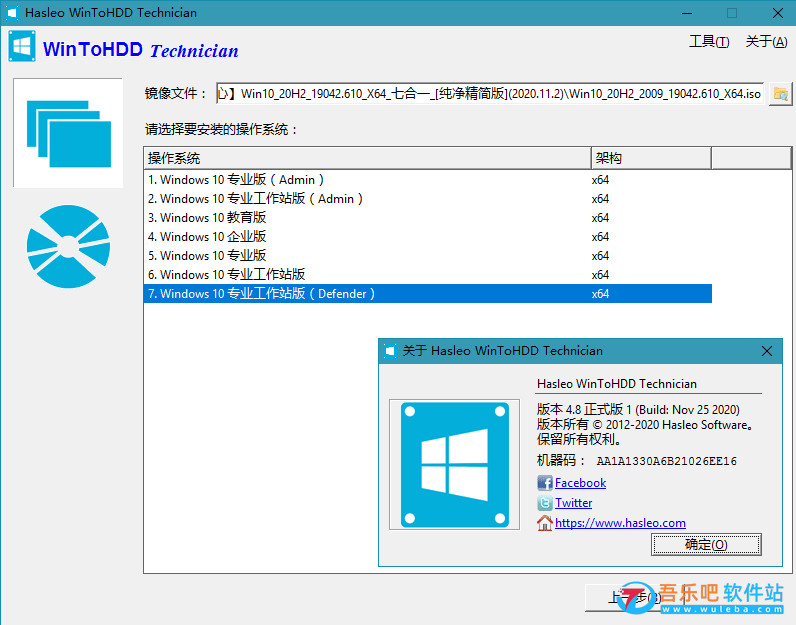This screenshot has width=796, height=625.
Task: Close the main WinToHDD window
Action: click(x=777, y=13)
